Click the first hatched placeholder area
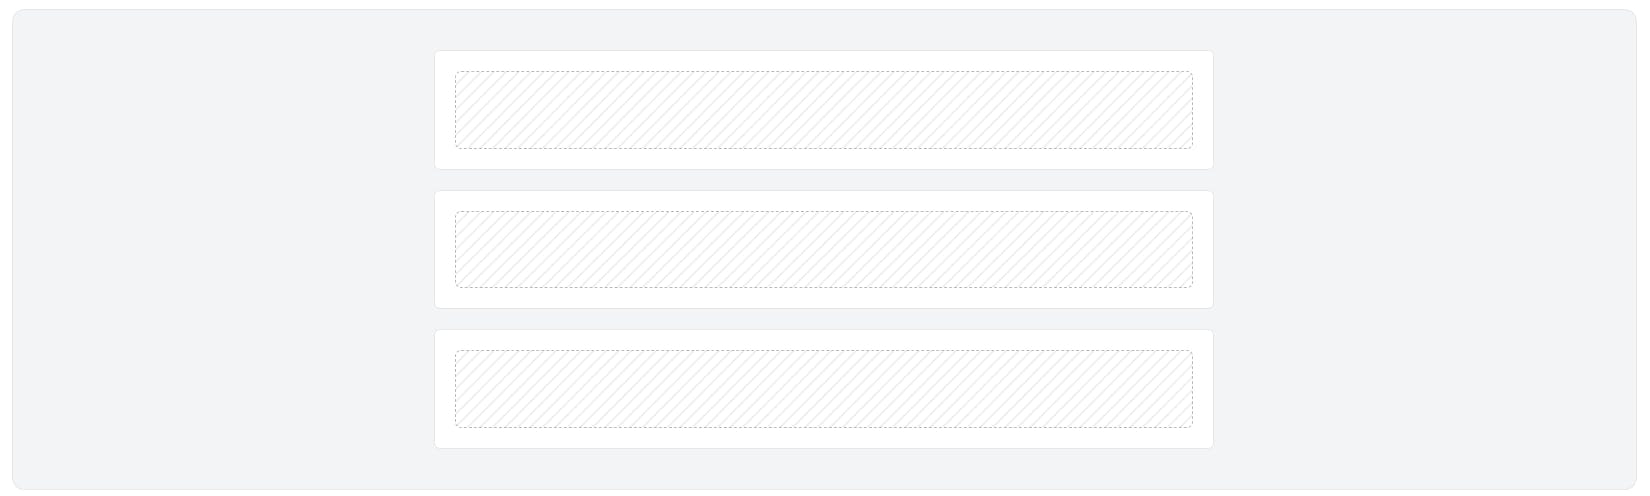1650x496 pixels. [x=823, y=110]
